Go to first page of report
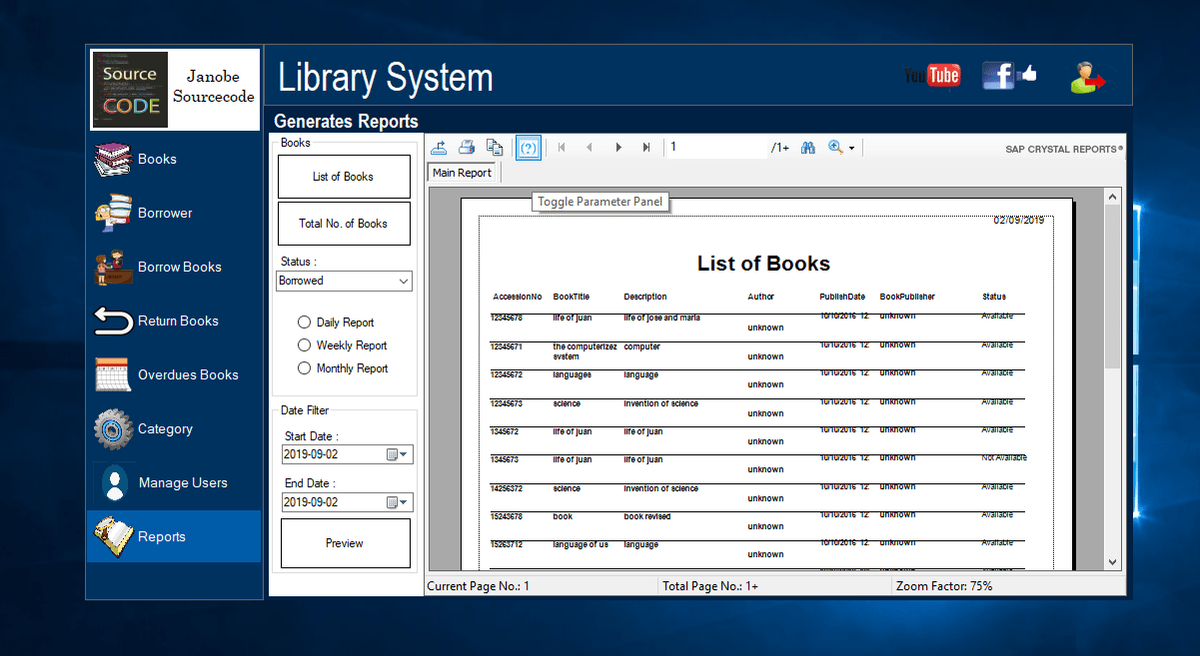This screenshot has width=1200, height=656. tap(562, 147)
